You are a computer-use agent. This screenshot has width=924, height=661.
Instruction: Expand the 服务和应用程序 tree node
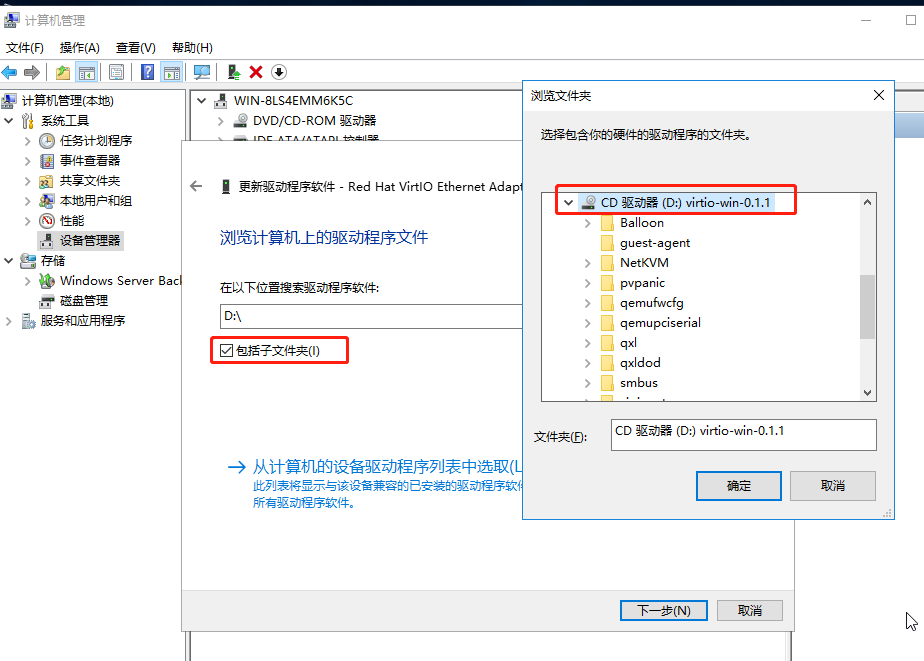point(8,321)
